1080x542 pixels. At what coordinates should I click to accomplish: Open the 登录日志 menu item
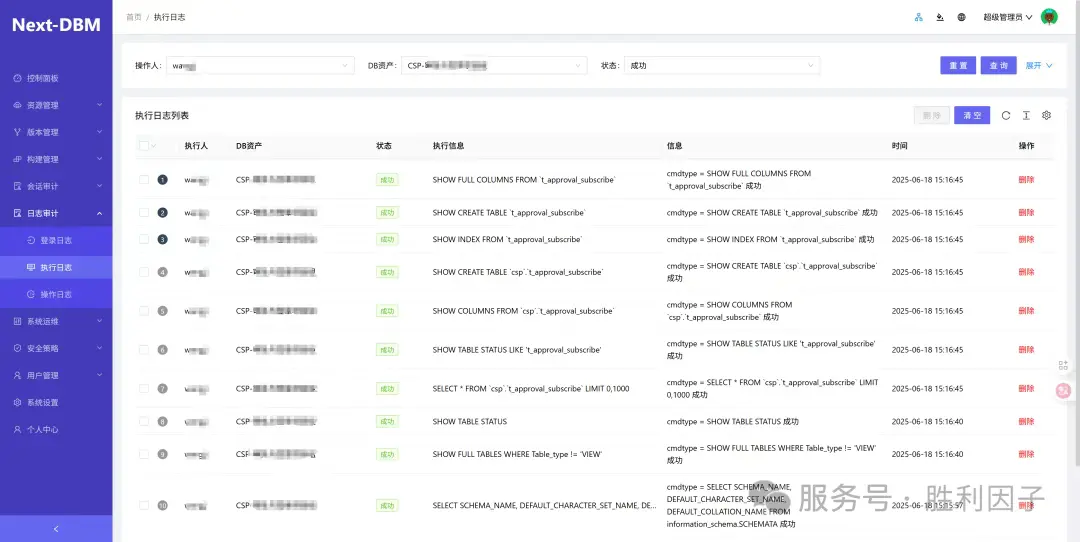(56, 240)
